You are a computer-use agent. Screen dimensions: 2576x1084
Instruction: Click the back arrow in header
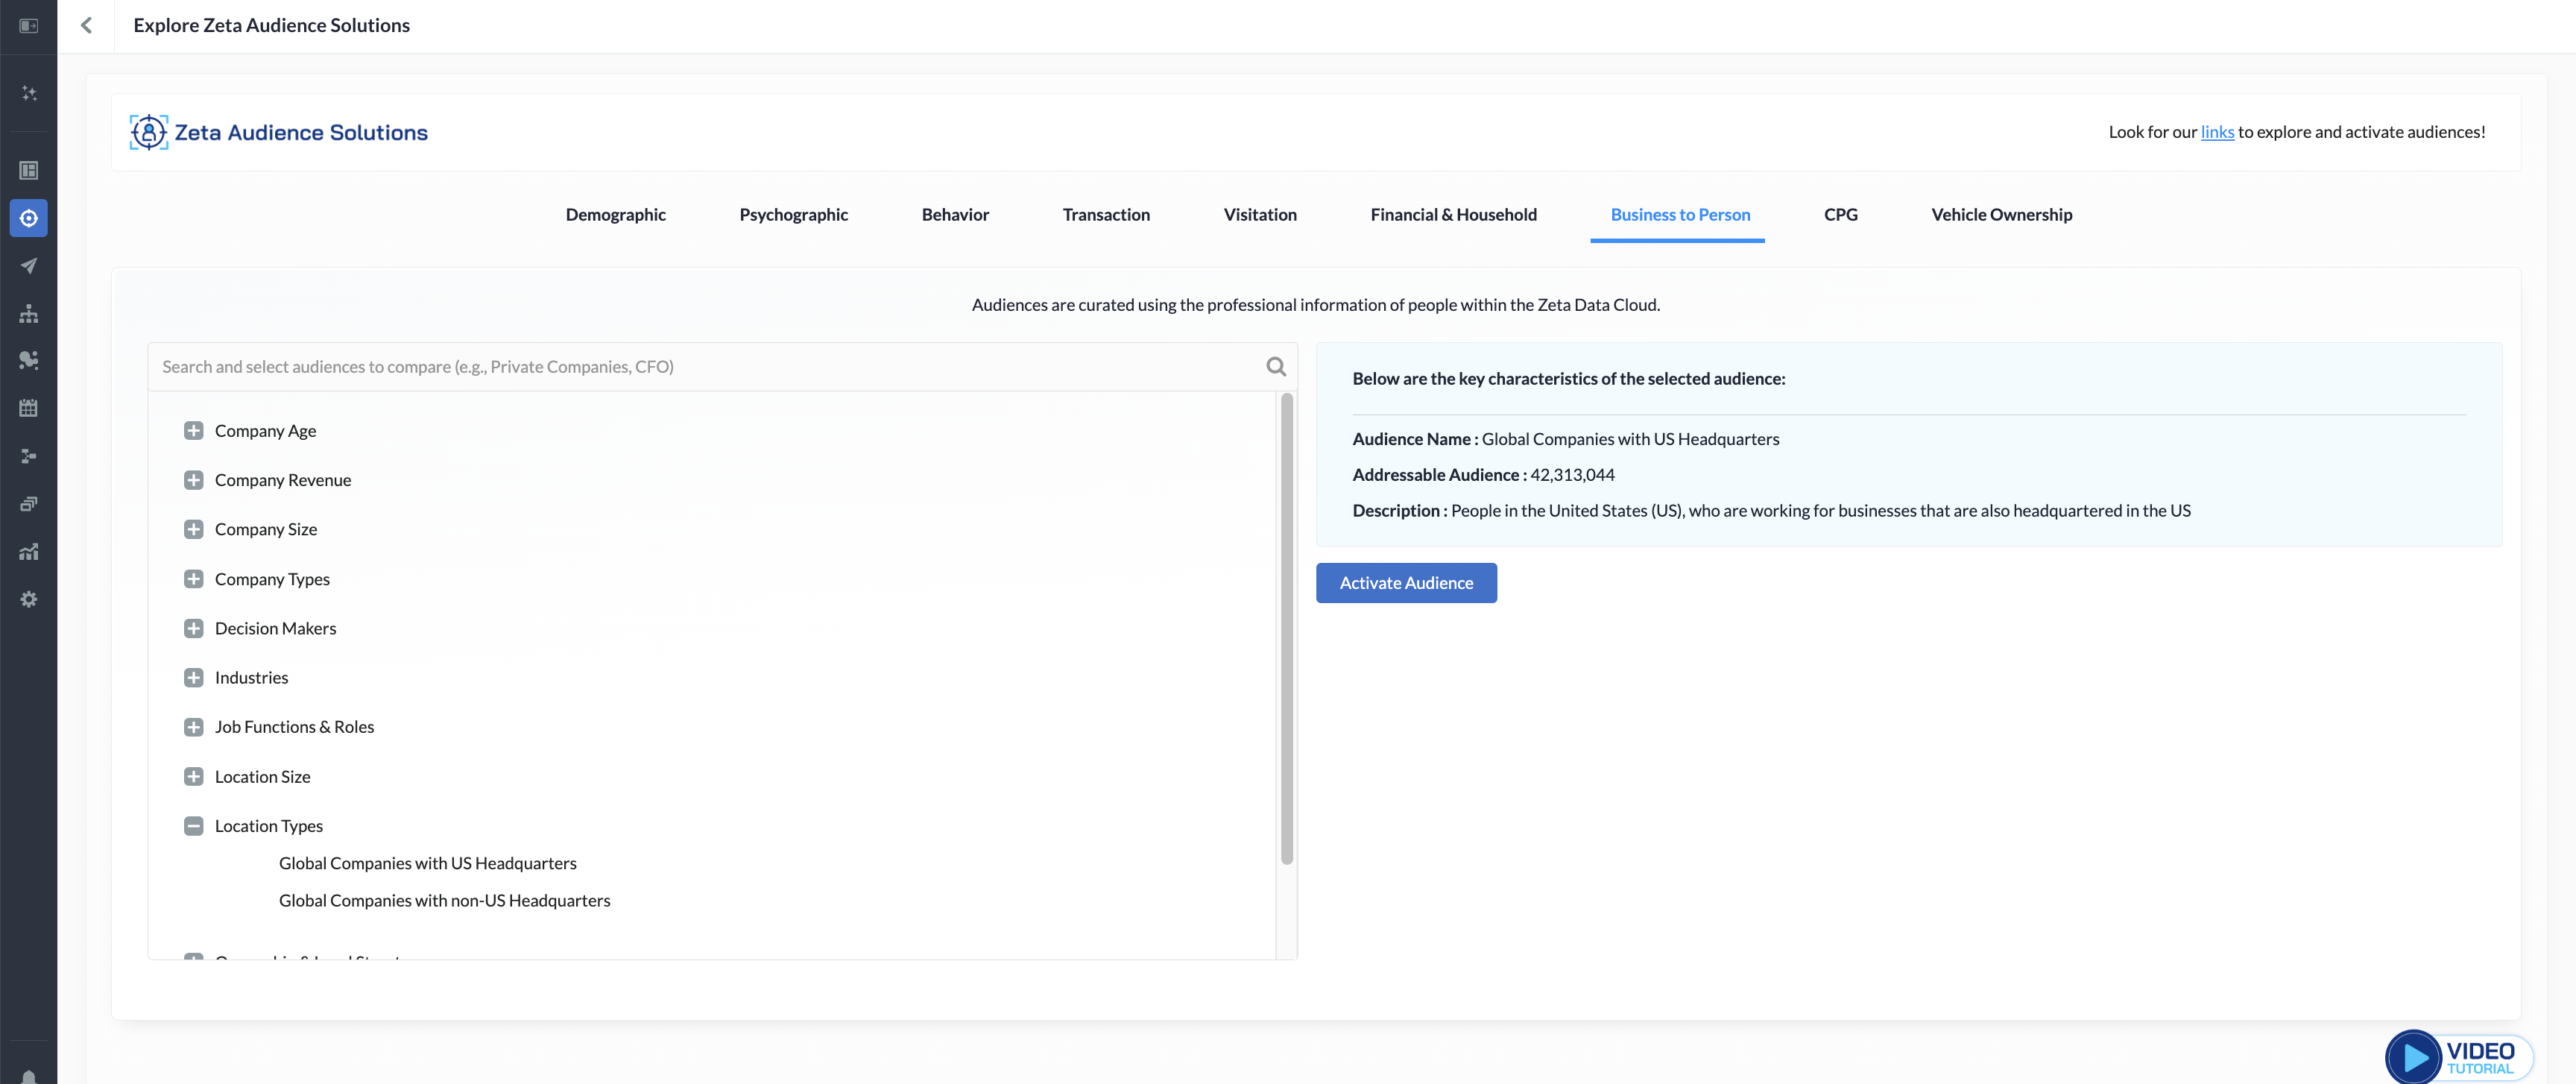87,25
